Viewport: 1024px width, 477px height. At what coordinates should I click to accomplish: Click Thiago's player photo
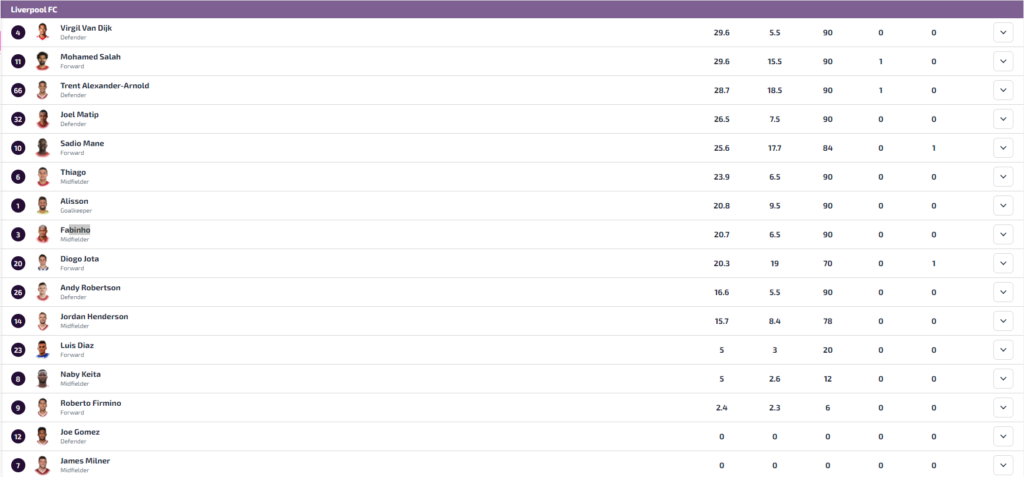coord(42,176)
